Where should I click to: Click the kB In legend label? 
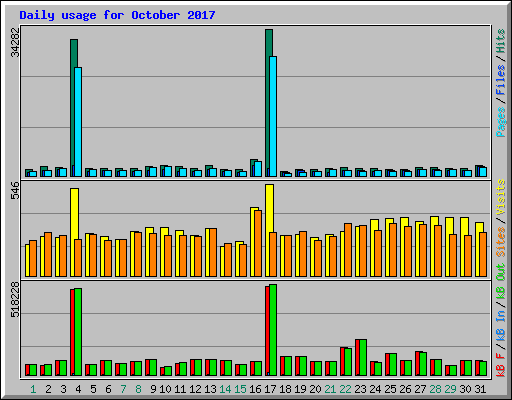point(500,325)
